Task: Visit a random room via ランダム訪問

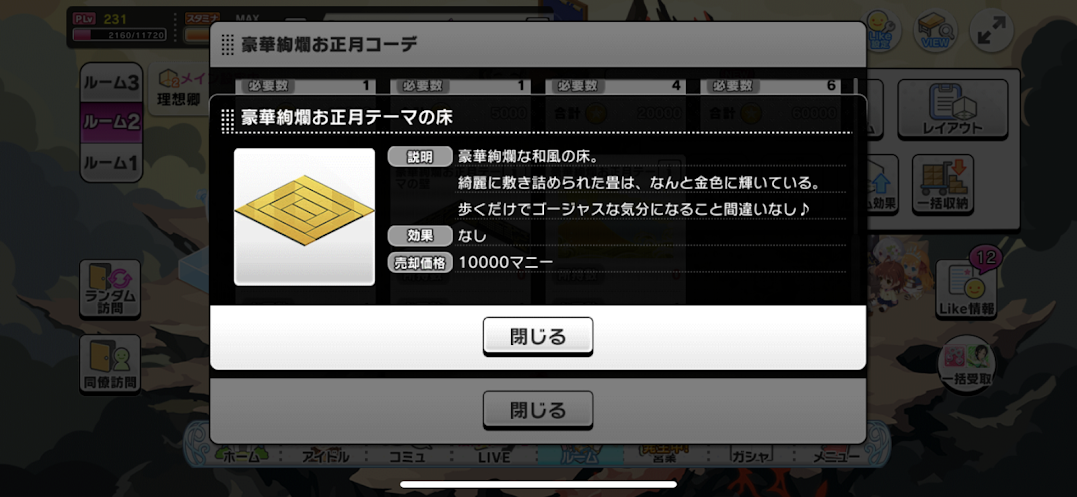Action: pyautogui.click(x=110, y=289)
